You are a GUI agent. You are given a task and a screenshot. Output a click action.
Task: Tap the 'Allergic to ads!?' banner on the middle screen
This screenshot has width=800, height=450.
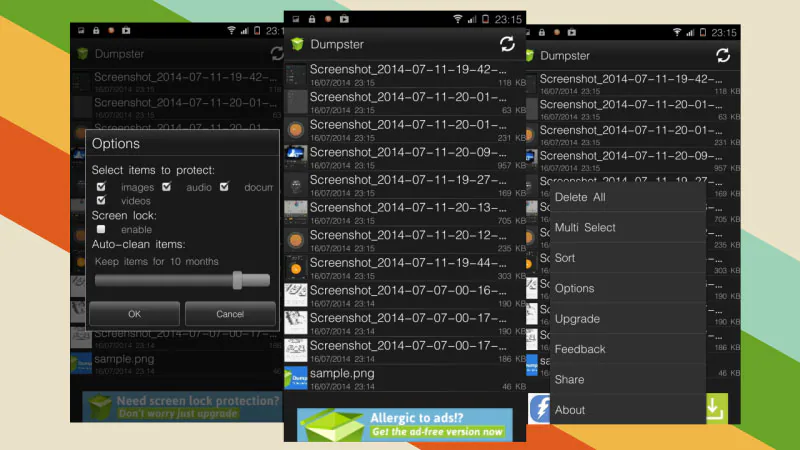[405, 424]
